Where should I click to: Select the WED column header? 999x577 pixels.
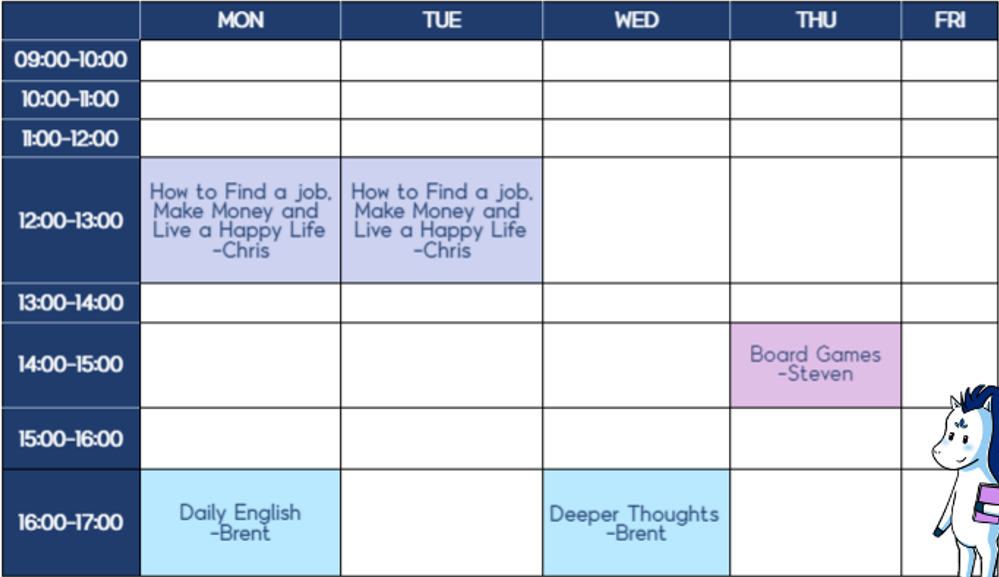point(636,20)
